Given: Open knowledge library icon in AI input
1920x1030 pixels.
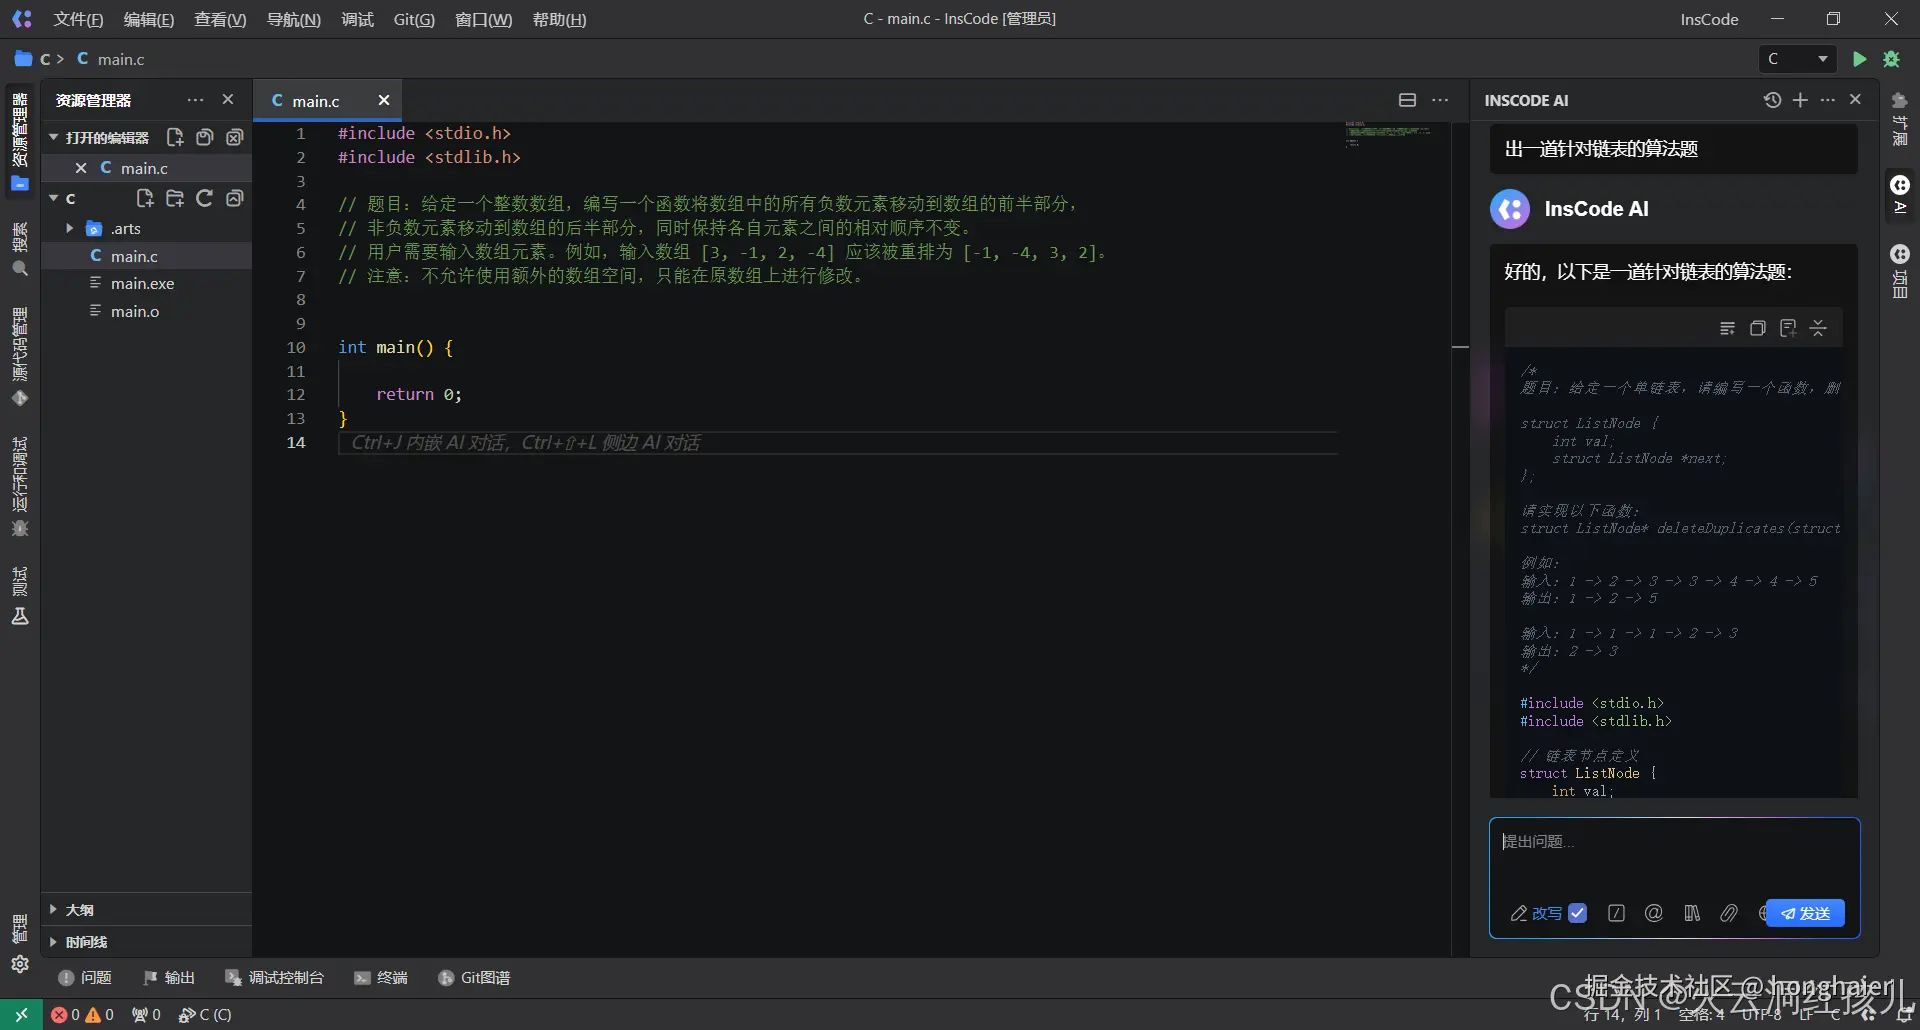Looking at the screenshot, I should 1692,913.
